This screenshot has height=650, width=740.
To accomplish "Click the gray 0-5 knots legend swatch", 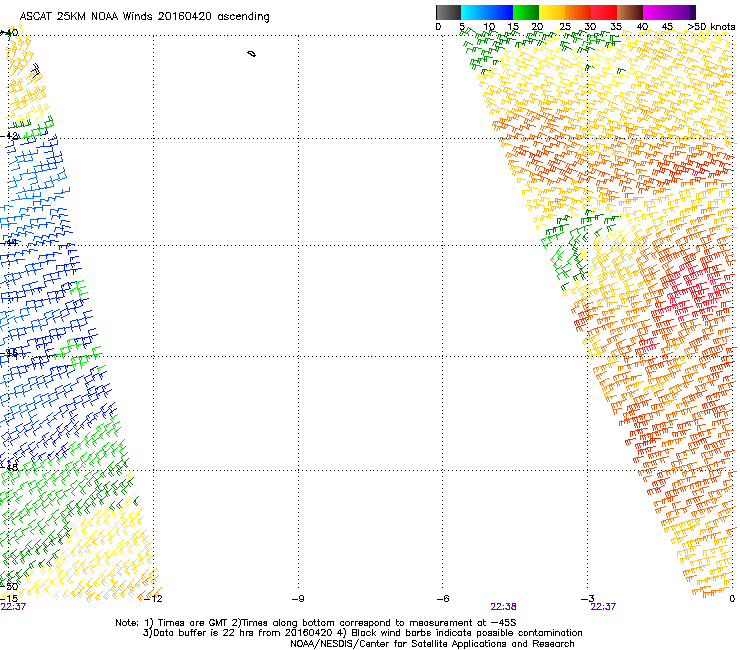I will tap(448, 12).
